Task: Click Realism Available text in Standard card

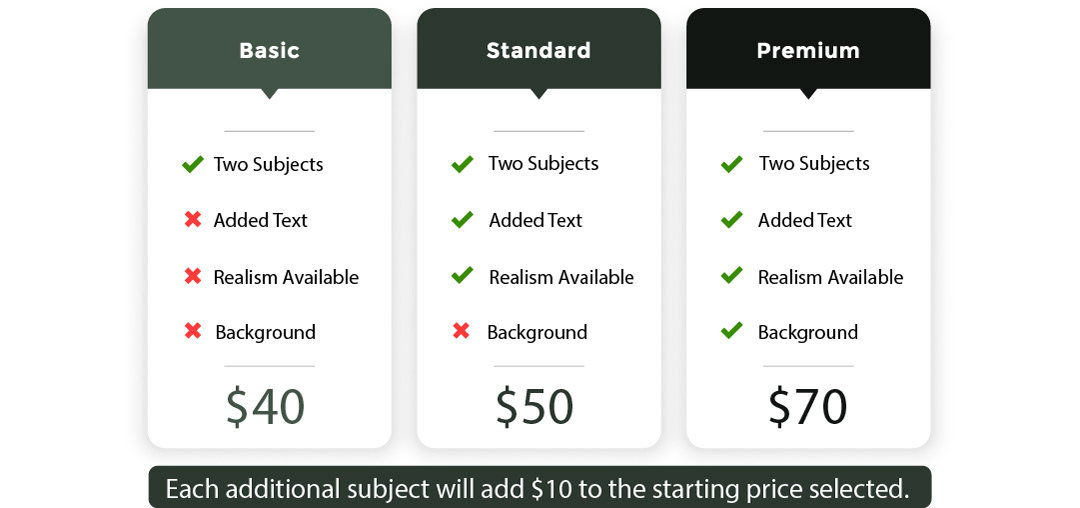Action: pos(561,277)
